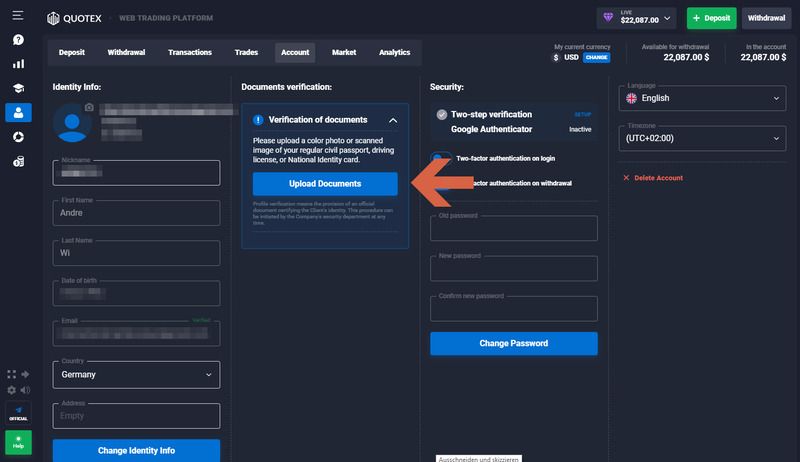The image size is (800, 462).
Task: Click the Date of birth field
Action: coord(136,293)
